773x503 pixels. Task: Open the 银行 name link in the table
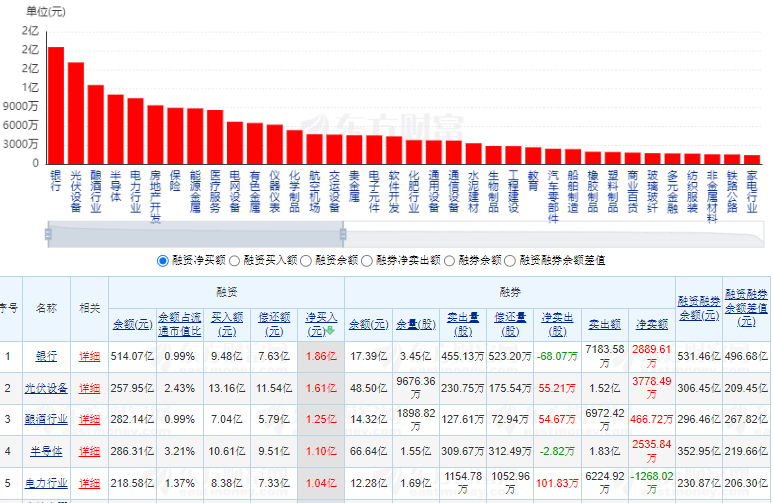coord(47,356)
